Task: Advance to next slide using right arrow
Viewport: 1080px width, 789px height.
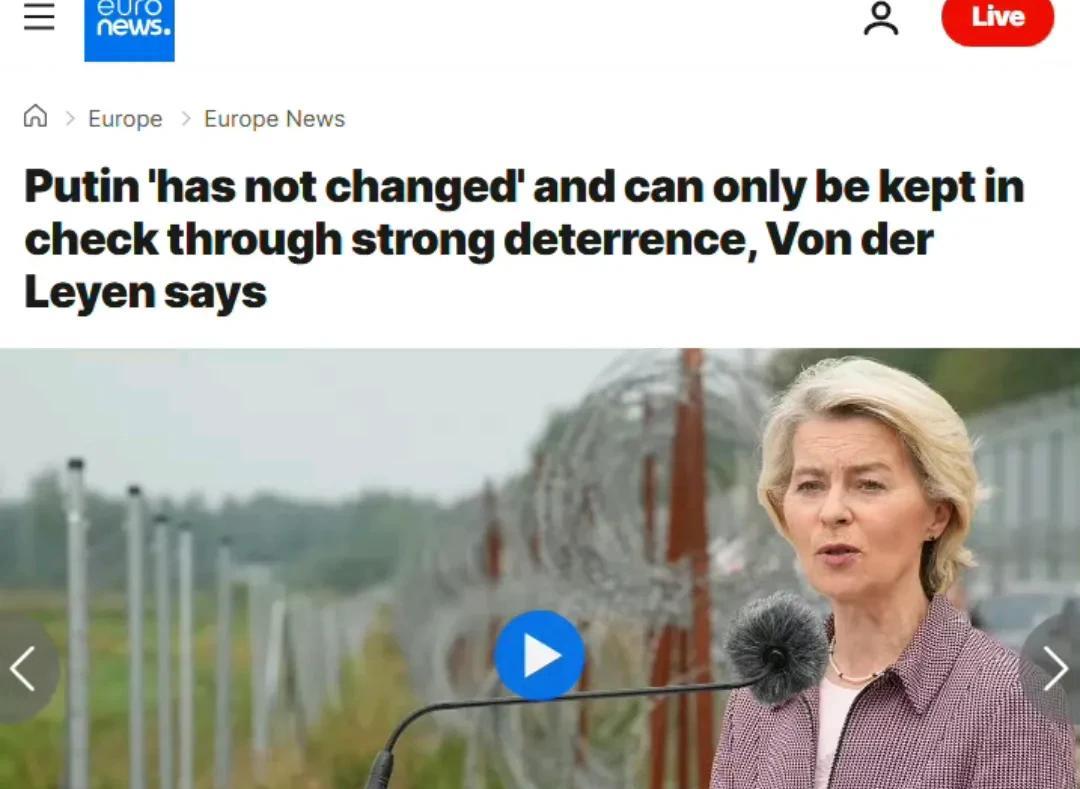Action: pyautogui.click(x=1054, y=668)
